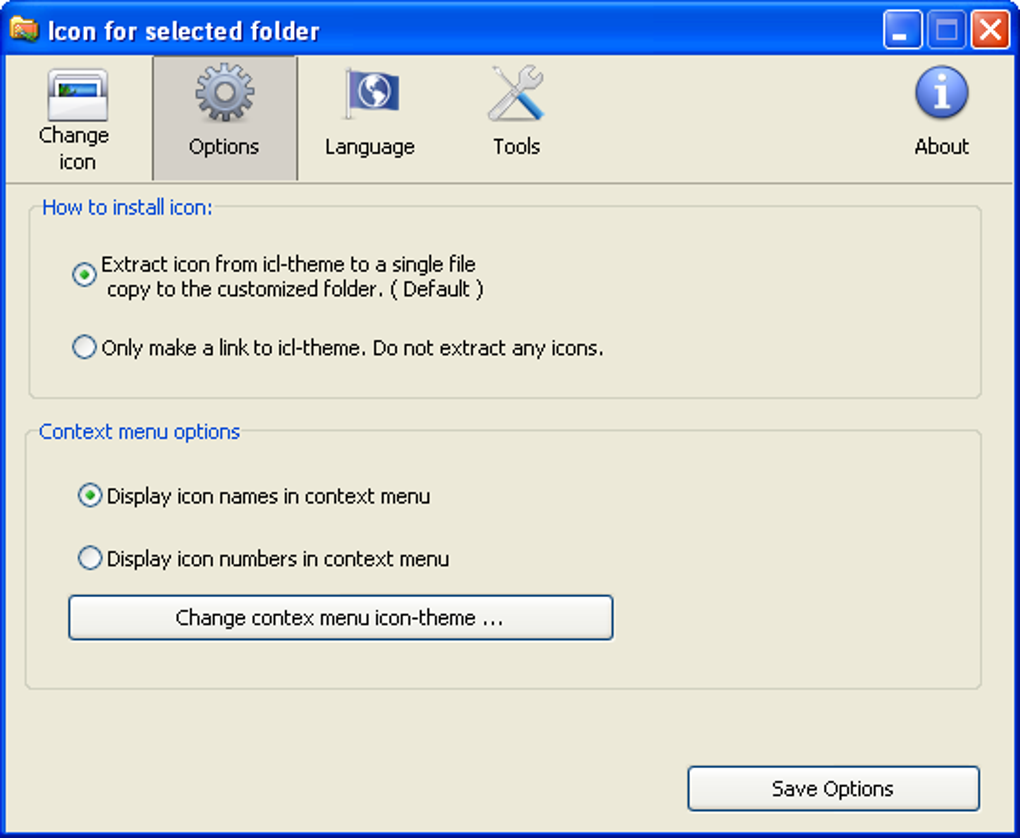
Task: Minimize the window
Action: 902,30
